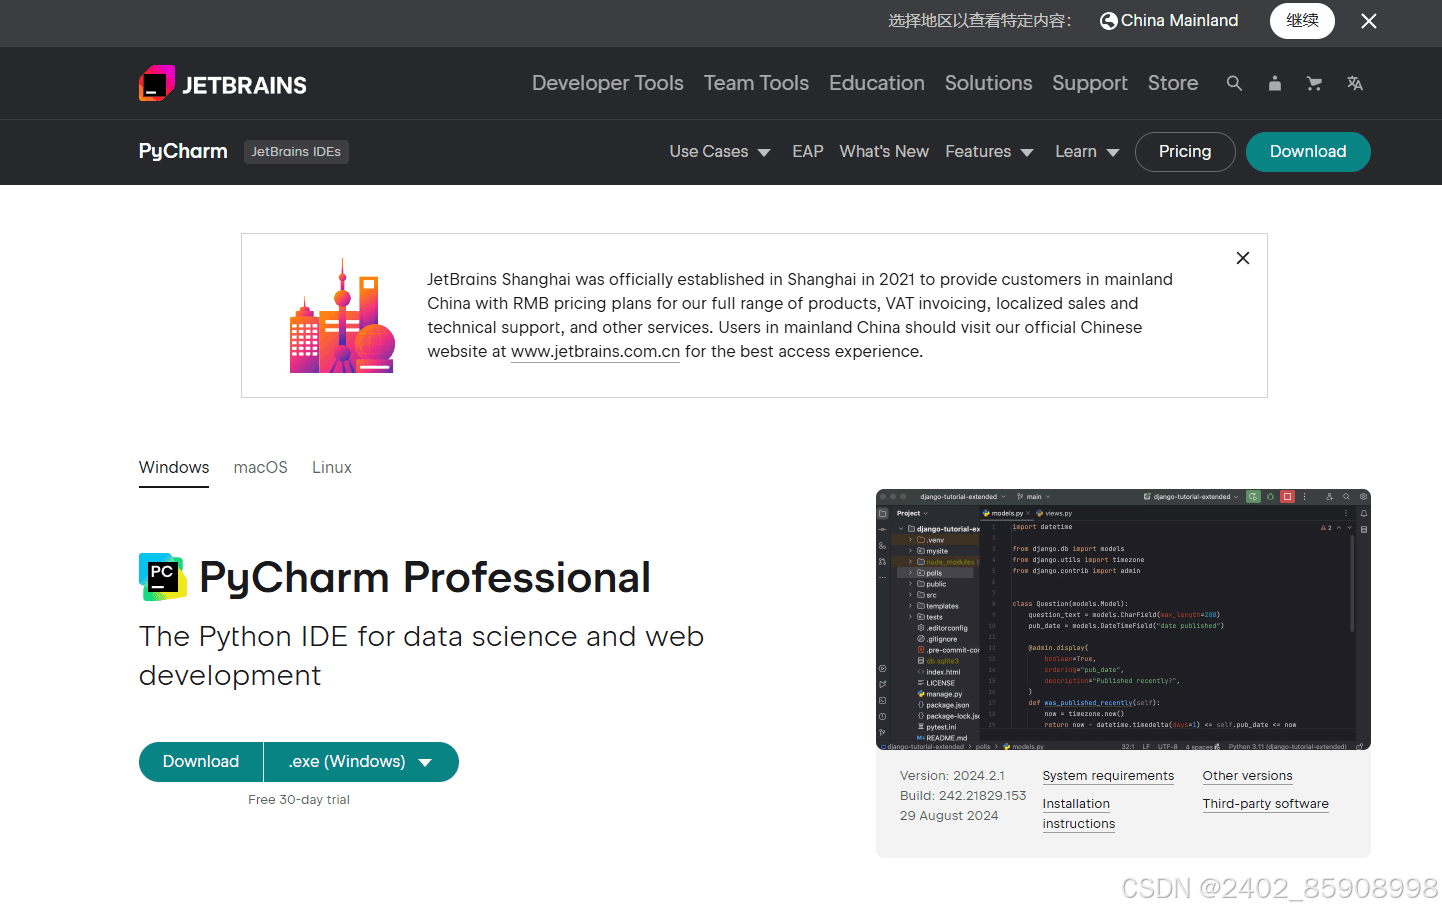Screen dimensions: 1442x914
Task: Open Installation instructions link
Action: 1078,814
